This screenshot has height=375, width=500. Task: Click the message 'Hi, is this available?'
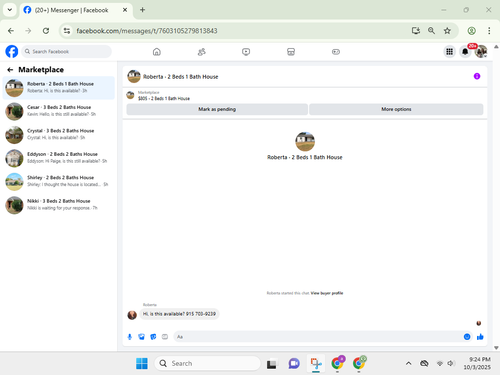pyautogui.click(x=179, y=314)
